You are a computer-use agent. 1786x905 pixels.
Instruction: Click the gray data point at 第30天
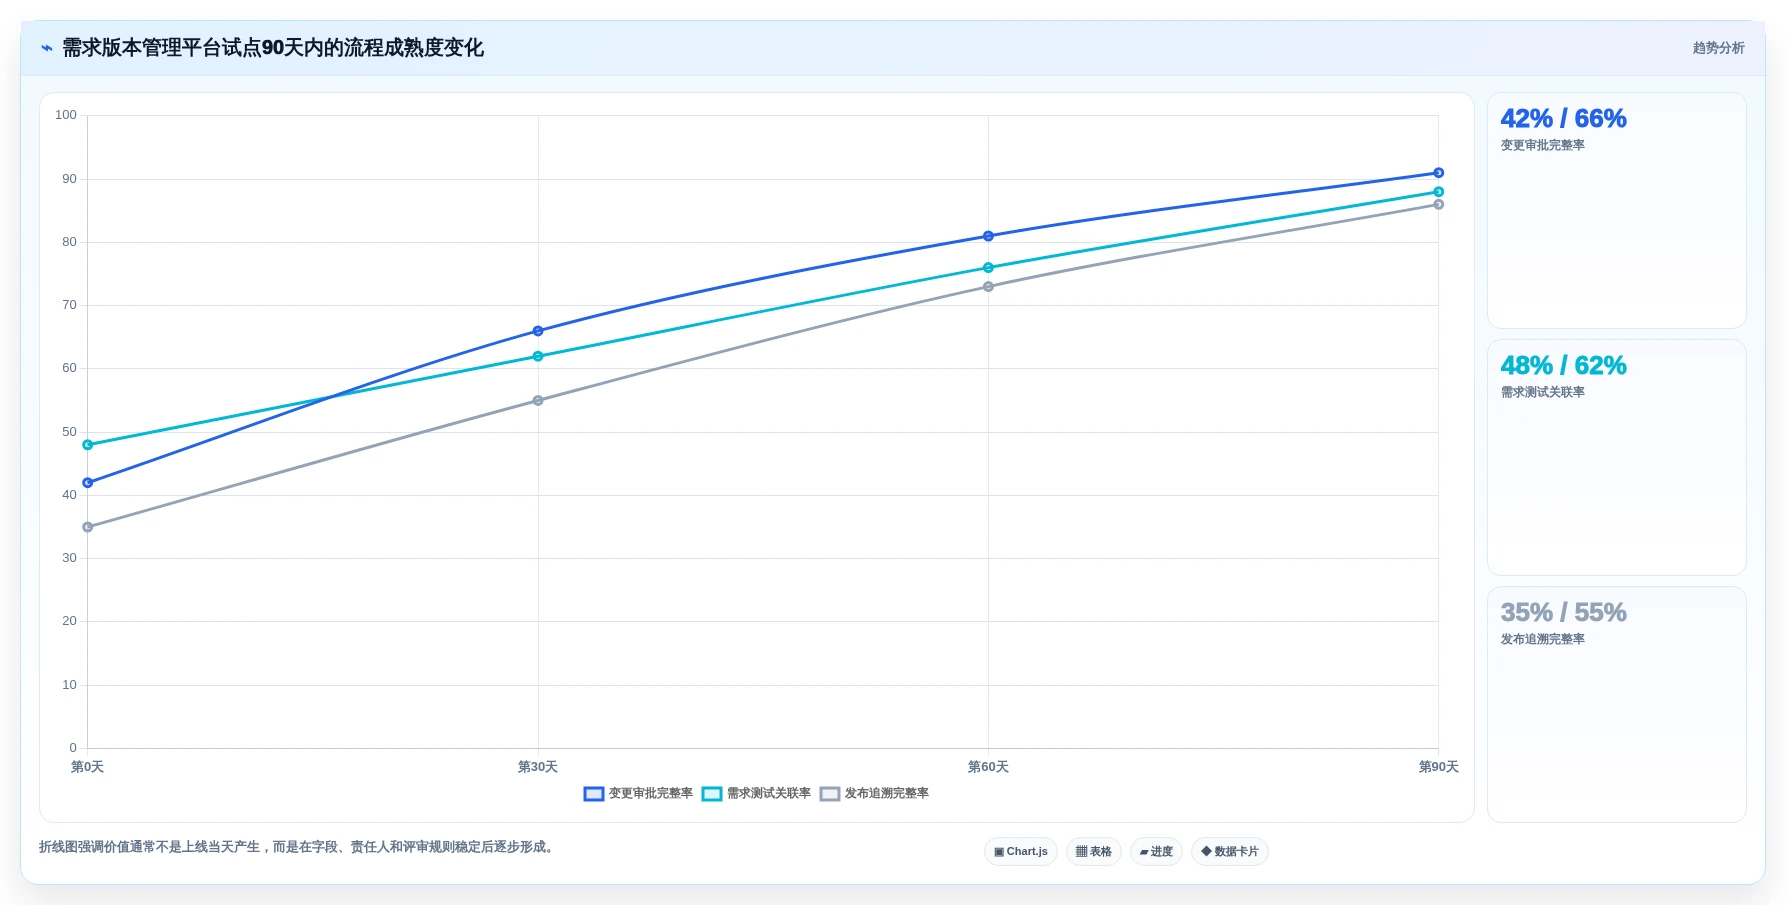click(x=538, y=401)
